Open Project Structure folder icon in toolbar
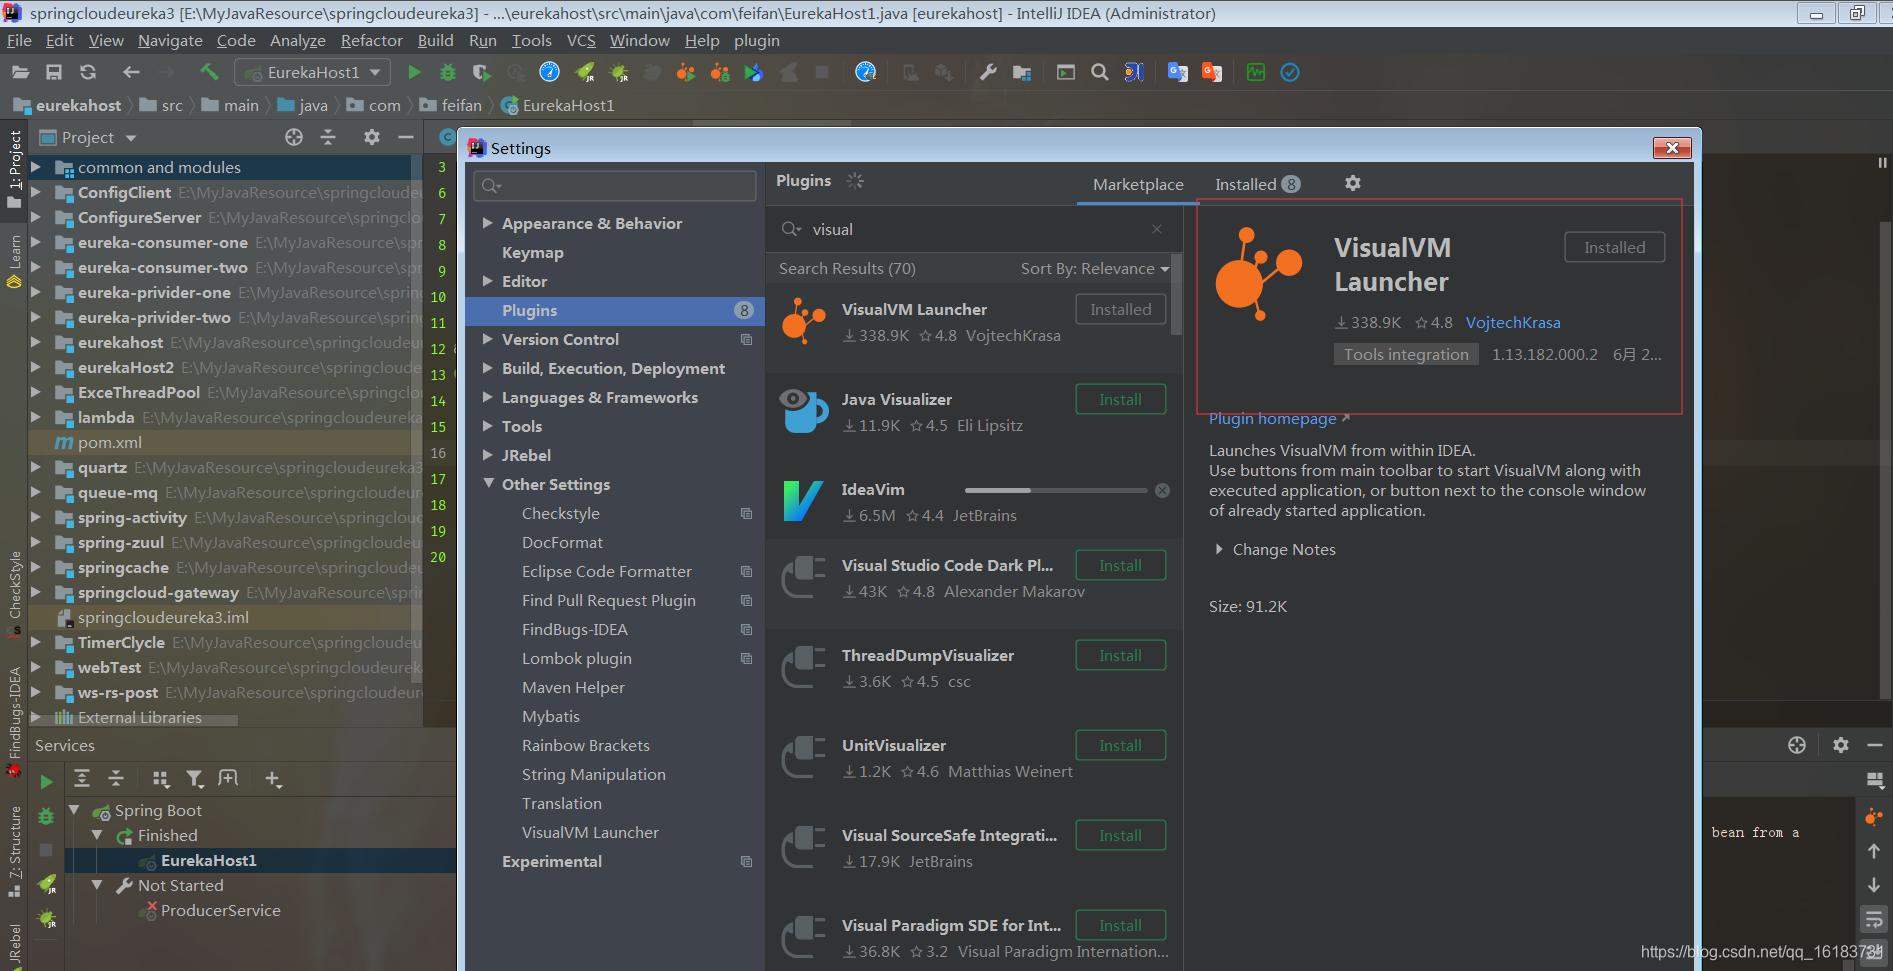The image size is (1893, 971). coord(1022,72)
